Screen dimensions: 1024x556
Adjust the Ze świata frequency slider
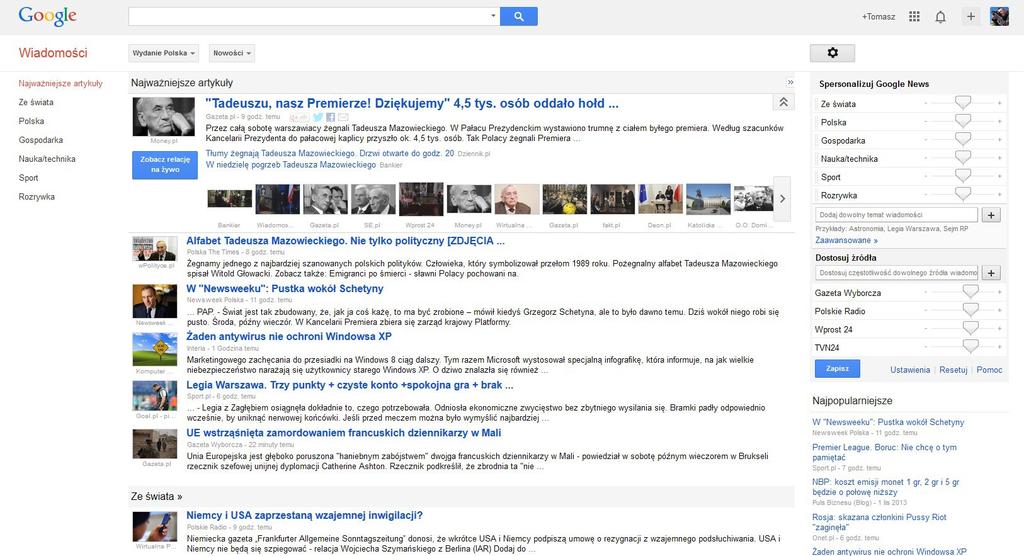[x=963, y=103]
